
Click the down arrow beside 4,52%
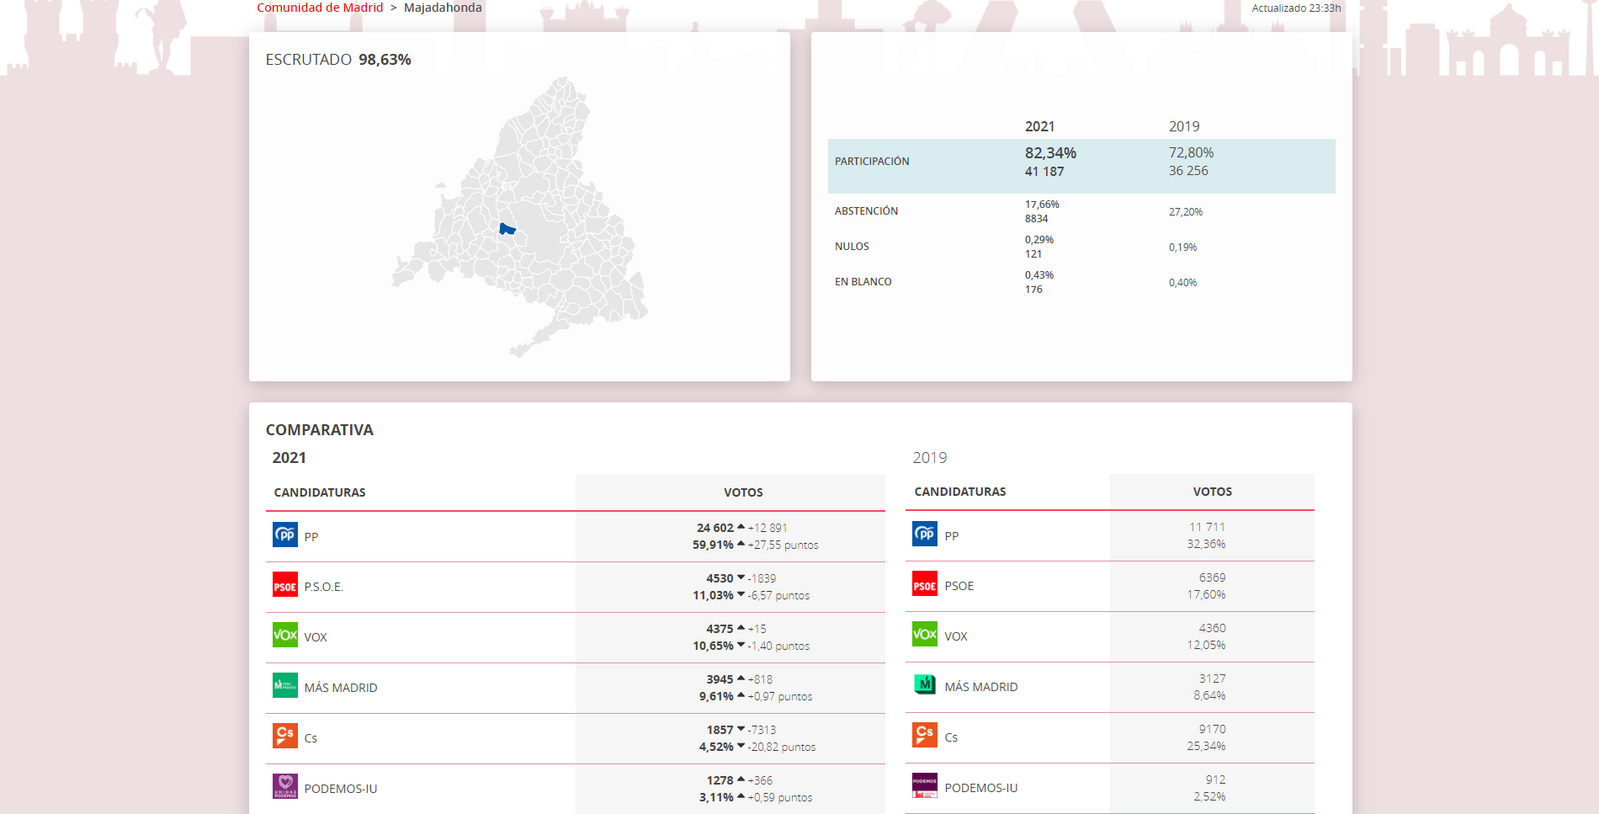coord(741,746)
